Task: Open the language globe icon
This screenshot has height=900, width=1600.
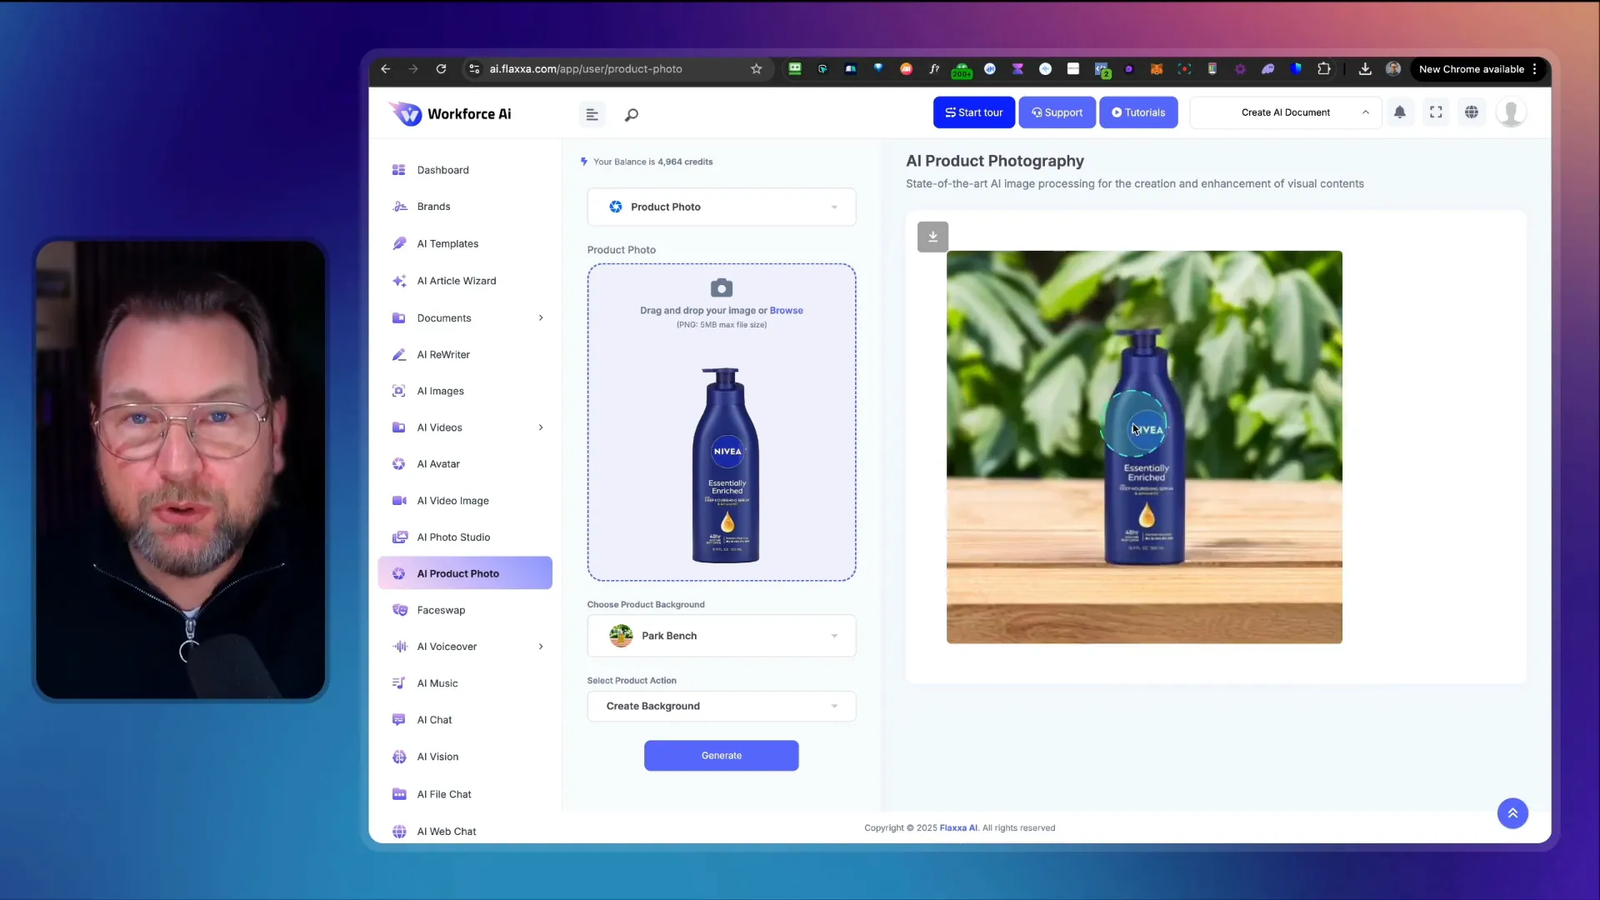Action: [1472, 112]
